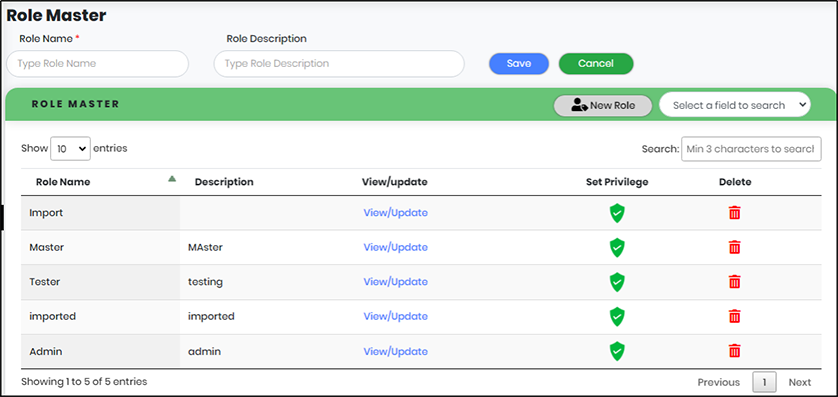Delete the Admin role via trash icon
Screen dimensions: 838x397
coord(735,351)
